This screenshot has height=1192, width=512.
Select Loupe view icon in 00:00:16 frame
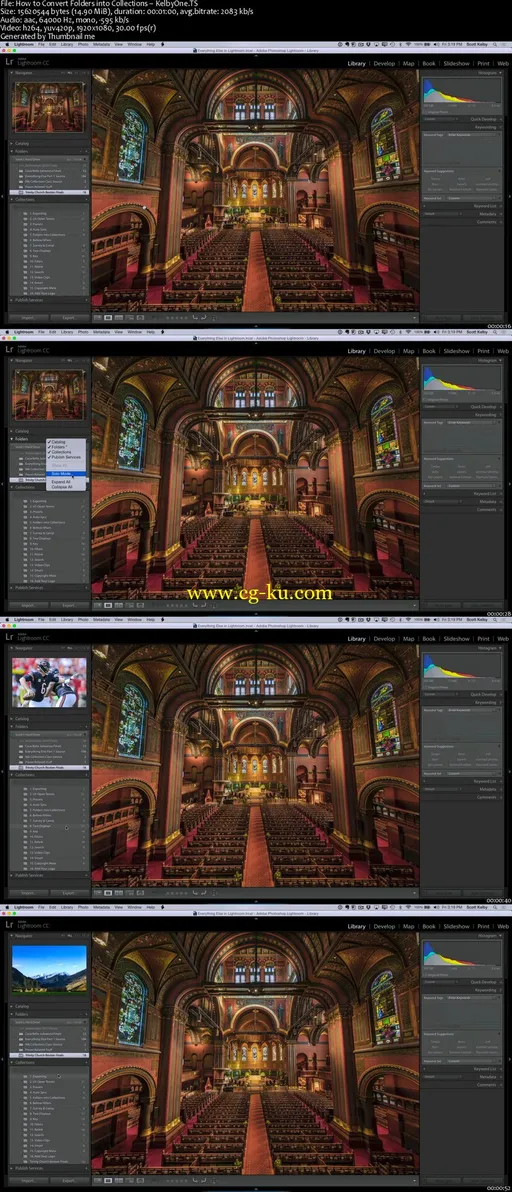click(x=108, y=317)
